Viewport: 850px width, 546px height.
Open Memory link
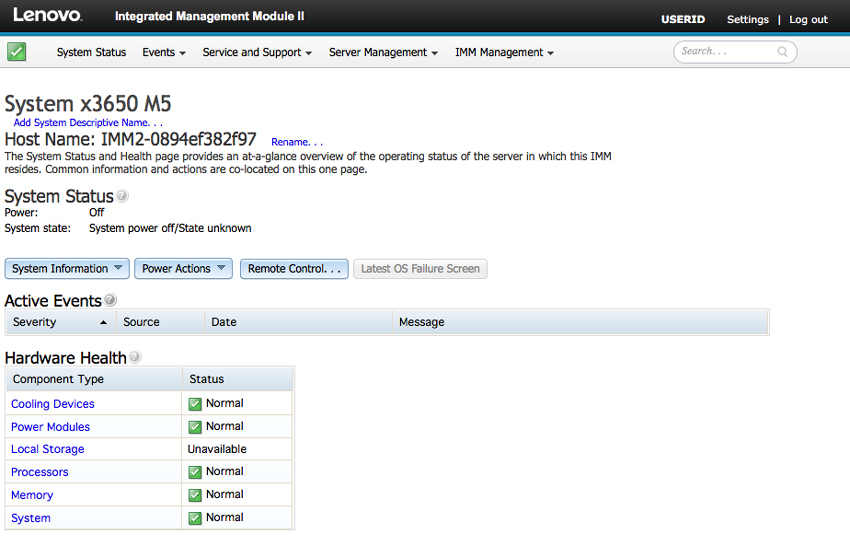[x=32, y=495]
